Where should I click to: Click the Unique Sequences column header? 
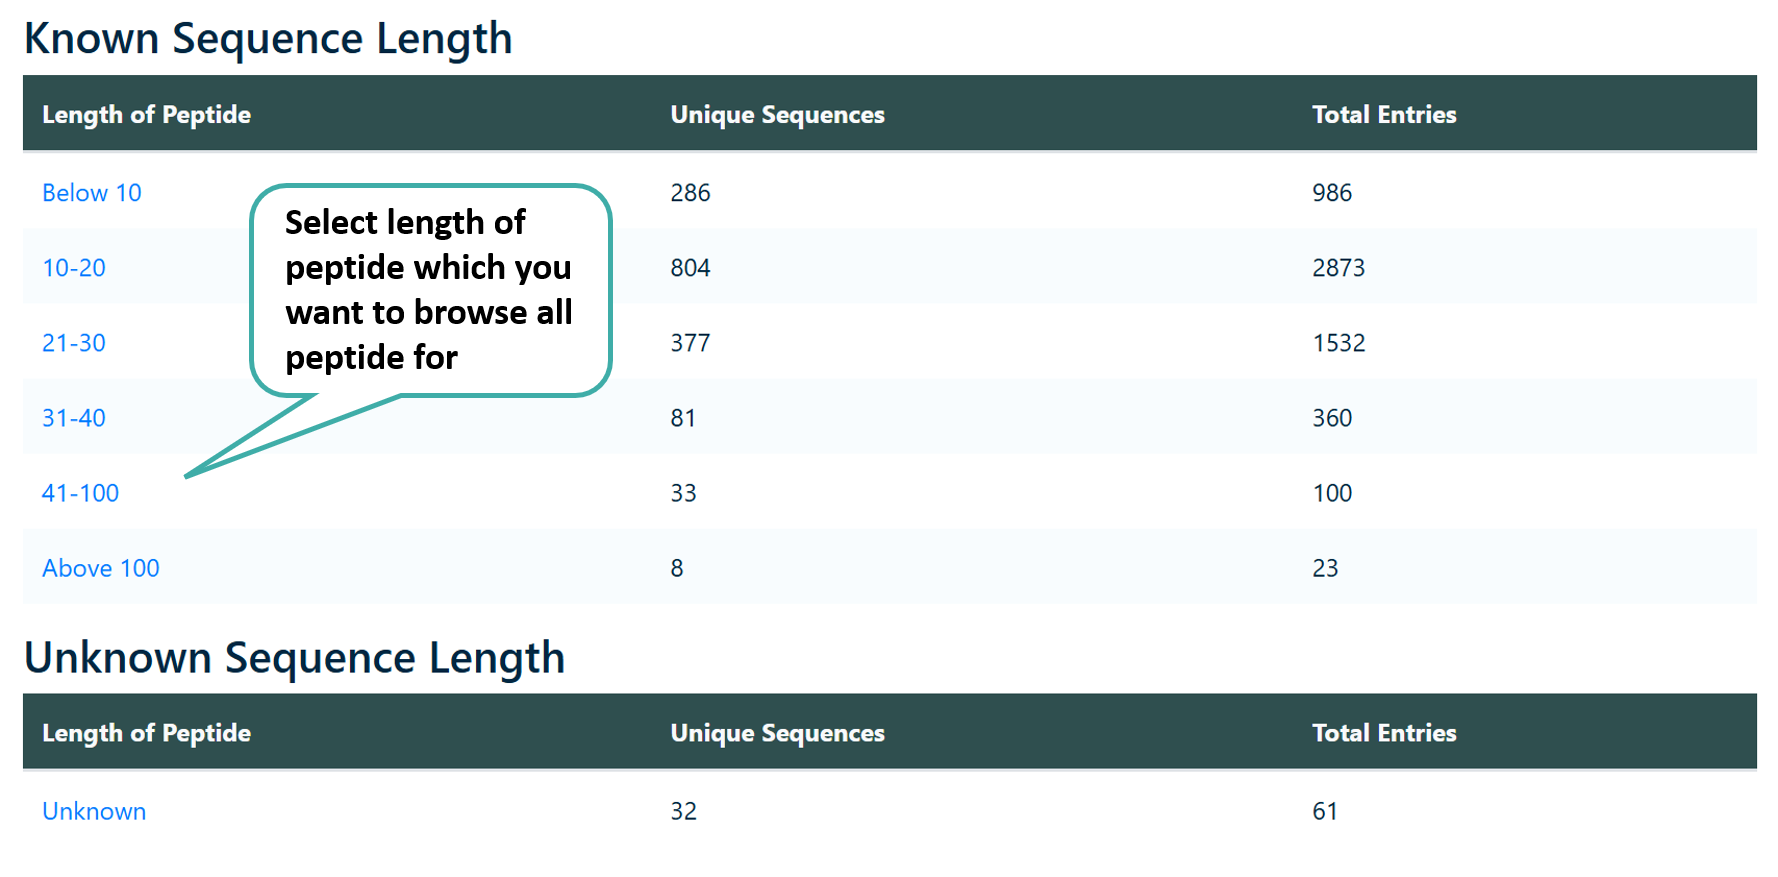point(777,113)
